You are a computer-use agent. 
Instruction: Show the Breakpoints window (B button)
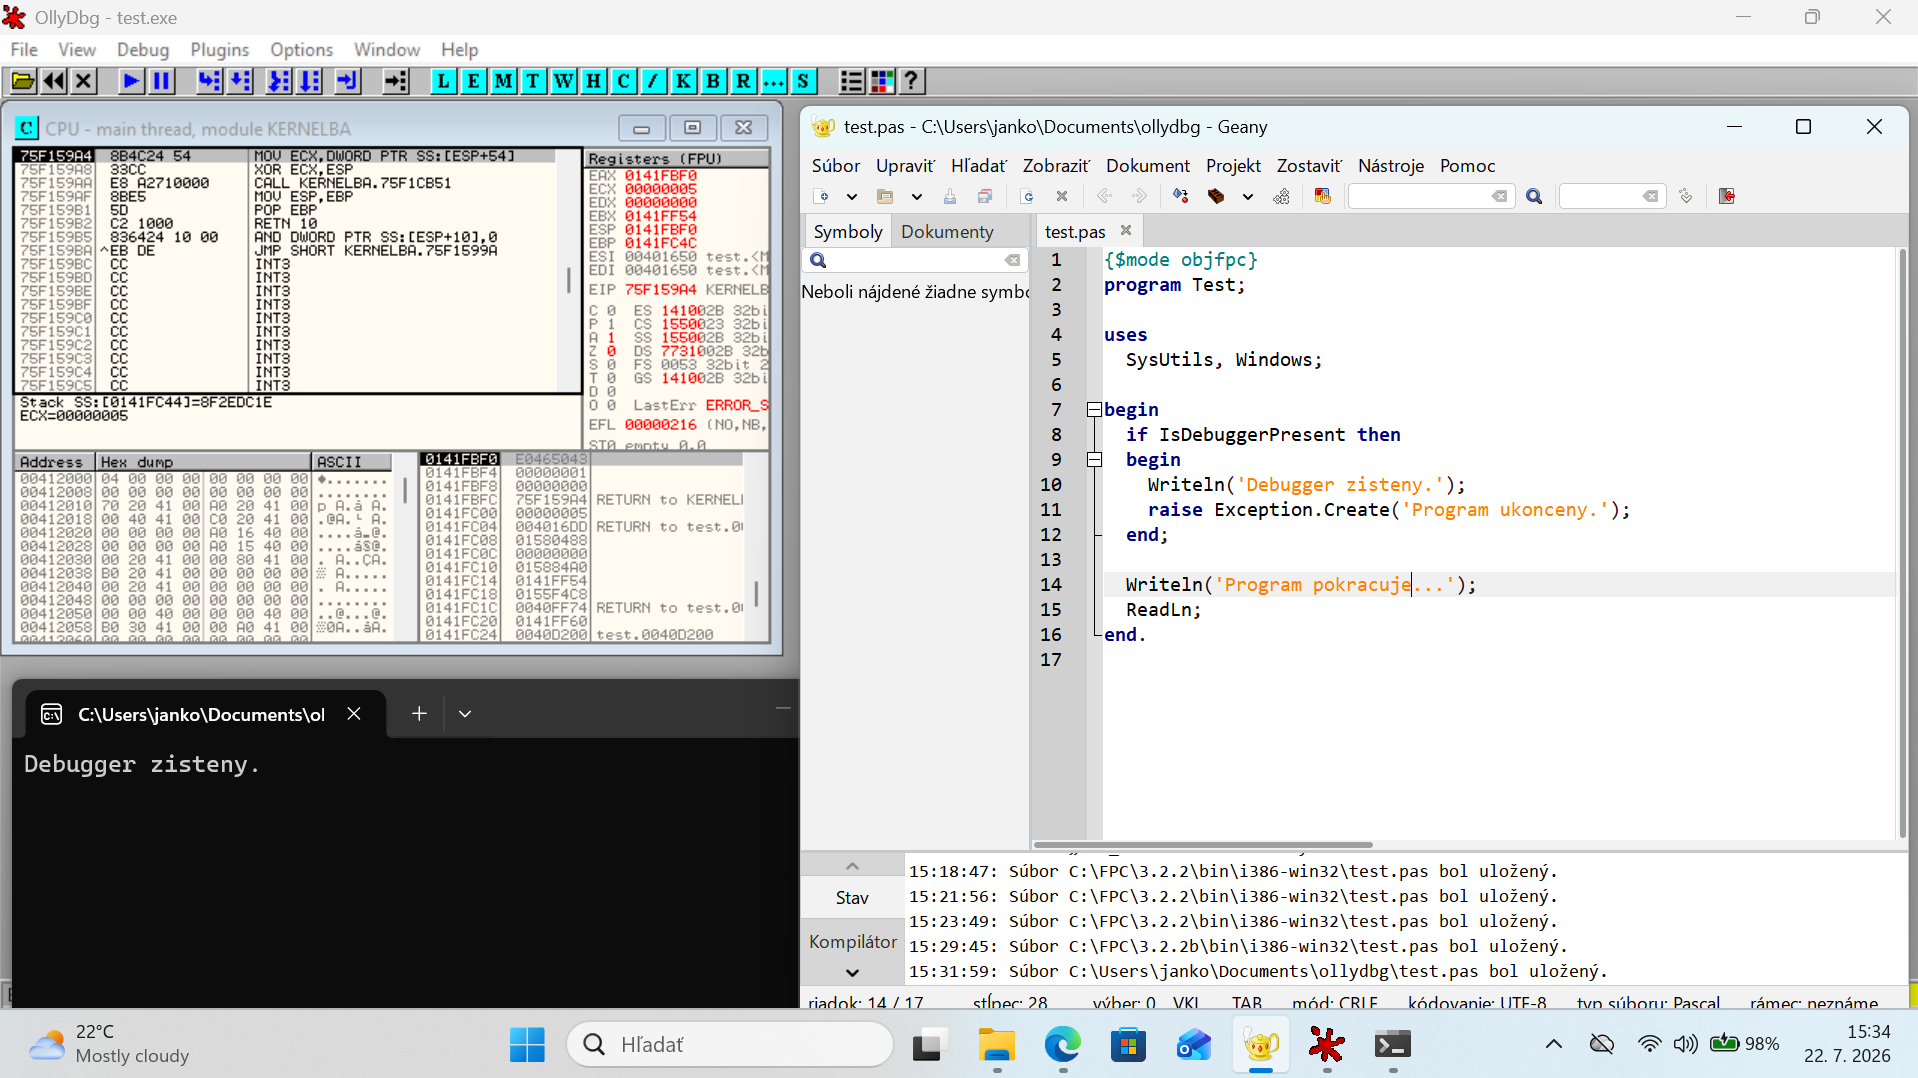point(714,81)
